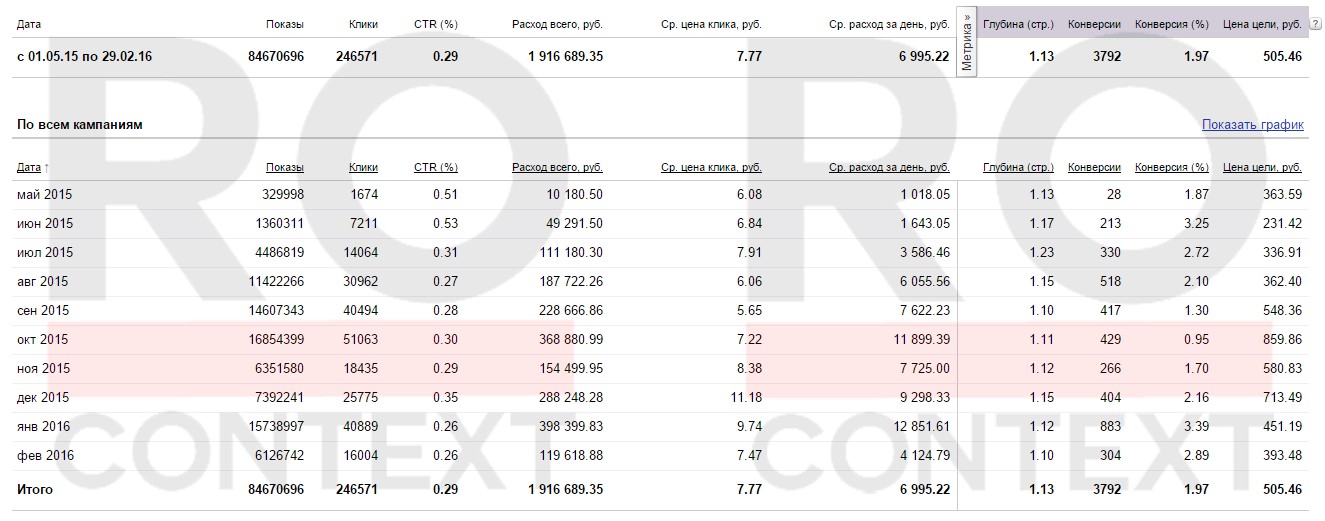The image size is (1325, 521).
Task: Select the highlighted ноя 2015 row
Action: click(x=40, y=369)
